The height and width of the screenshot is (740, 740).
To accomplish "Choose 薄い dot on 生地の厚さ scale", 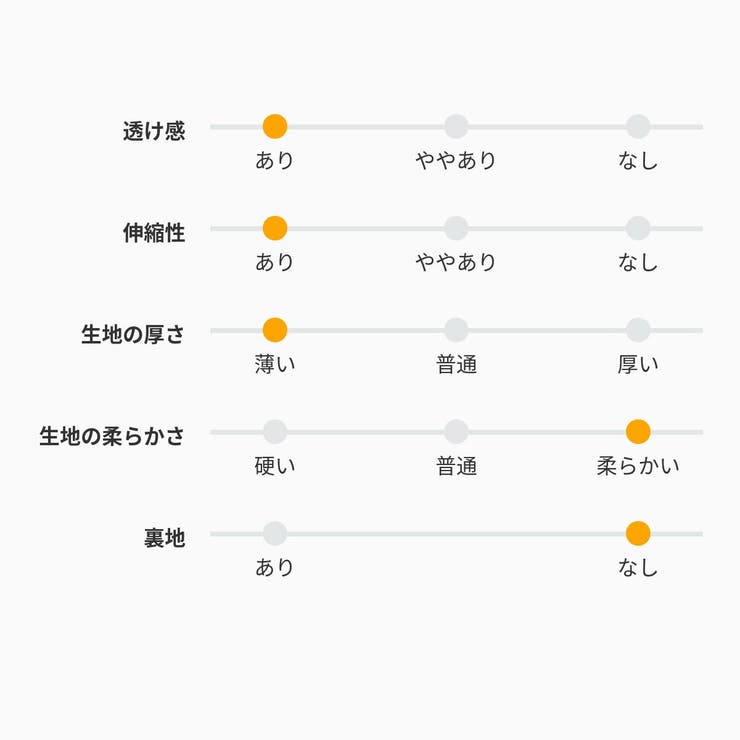I will coord(275,330).
